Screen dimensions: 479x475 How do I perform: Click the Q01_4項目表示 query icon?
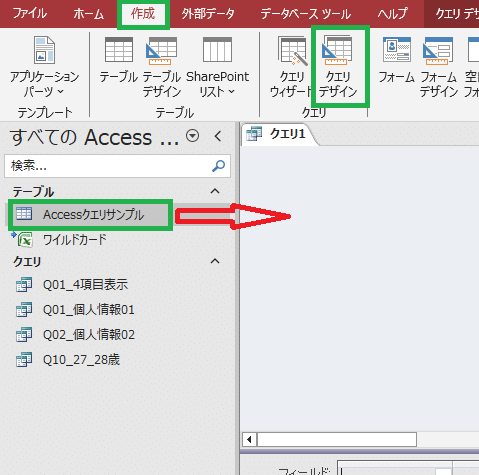24,284
